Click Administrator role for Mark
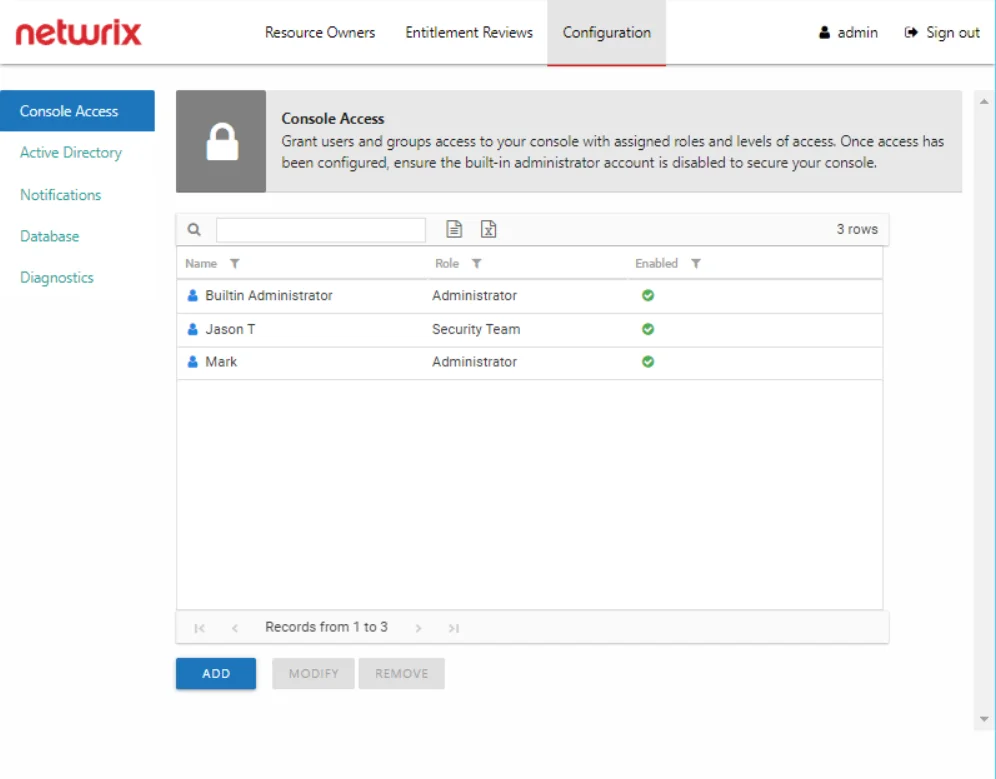Screen dimensions: 996x779 474,362
